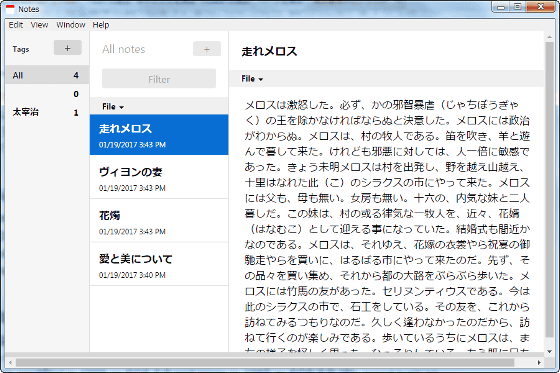
Task: Click the vertical scrollbar up arrow
Action: click(x=549, y=36)
